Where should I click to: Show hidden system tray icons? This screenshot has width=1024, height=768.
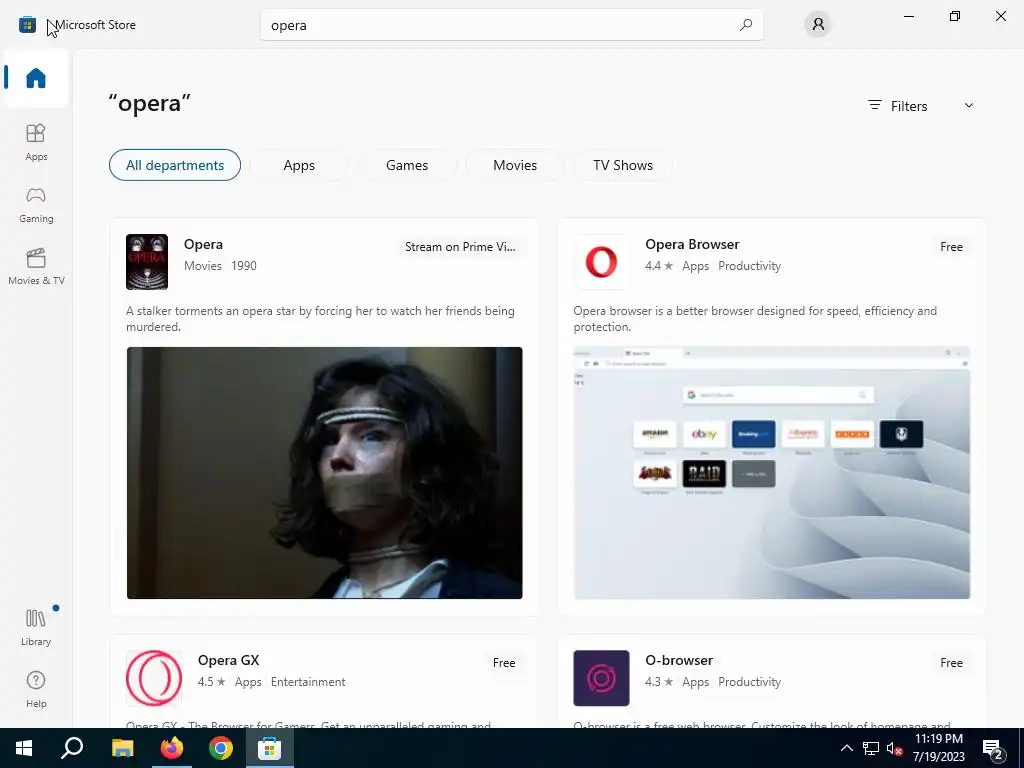tap(846, 748)
